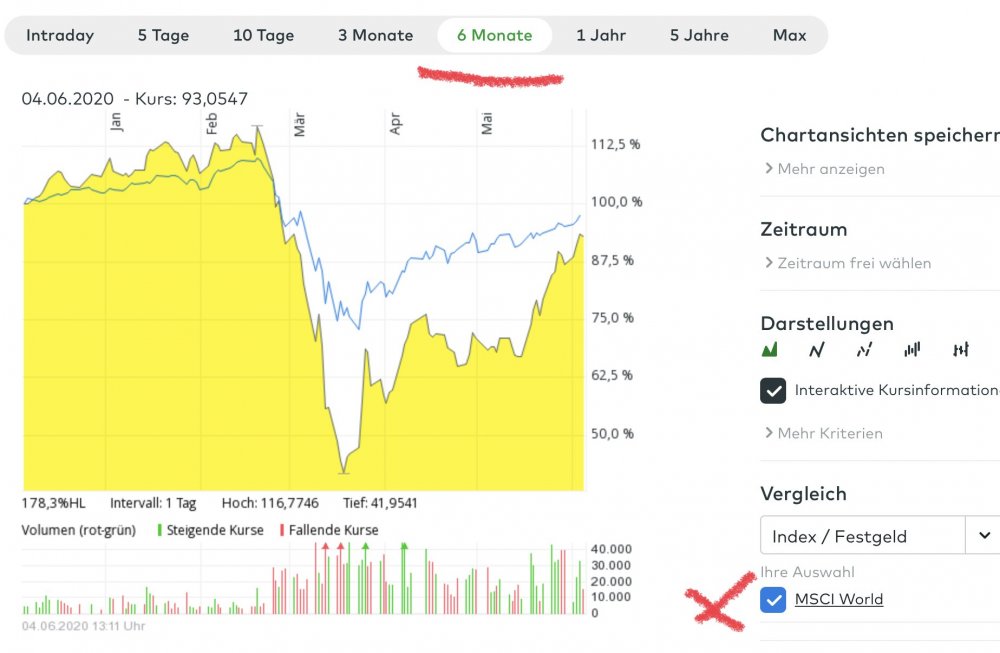The image size is (1000, 653).
Task: Switch to solid line chart icon
Action: (x=817, y=350)
